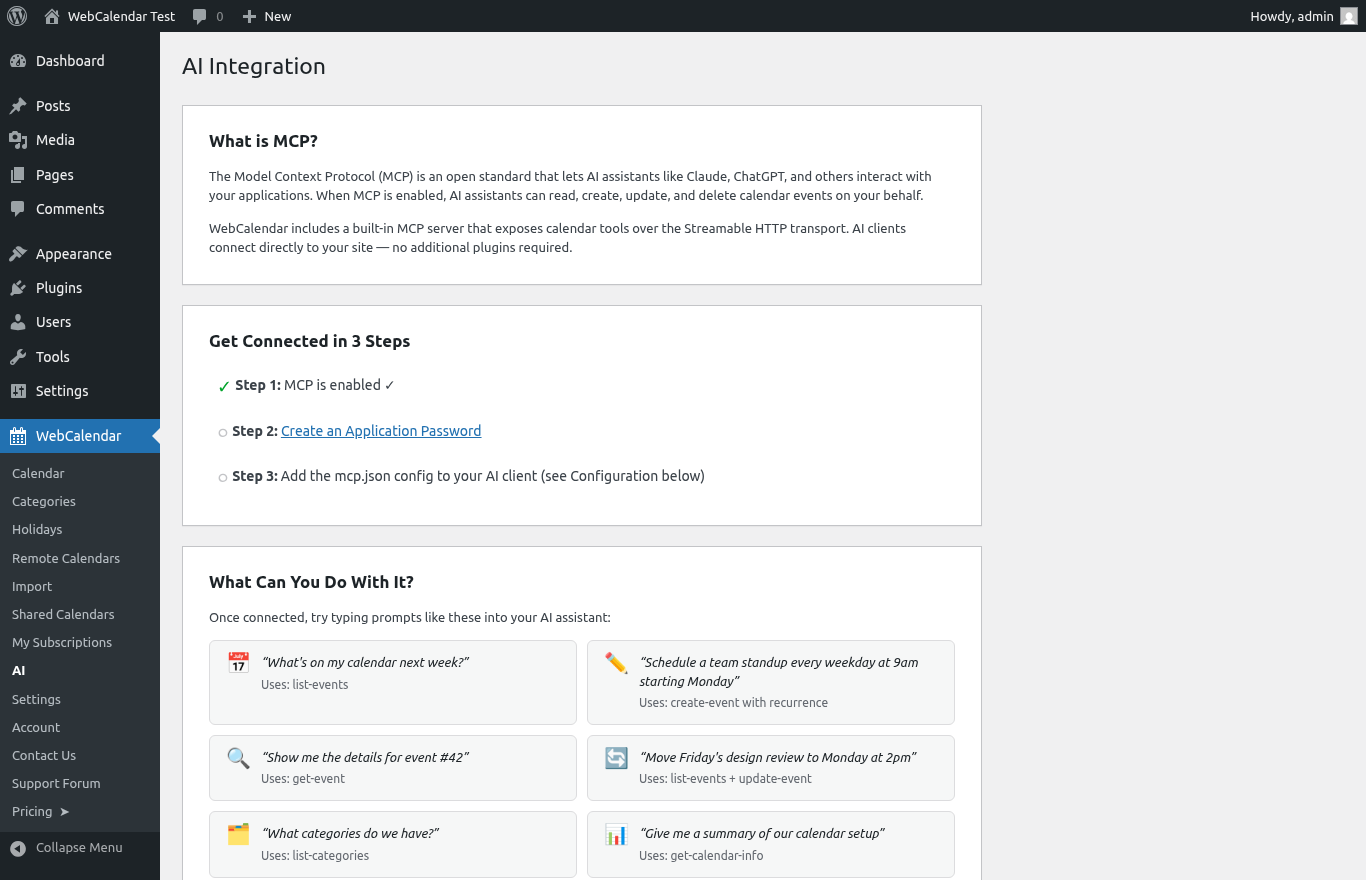
Task: Click the "Uses: create-event with recurrence" text
Action: click(x=733, y=703)
